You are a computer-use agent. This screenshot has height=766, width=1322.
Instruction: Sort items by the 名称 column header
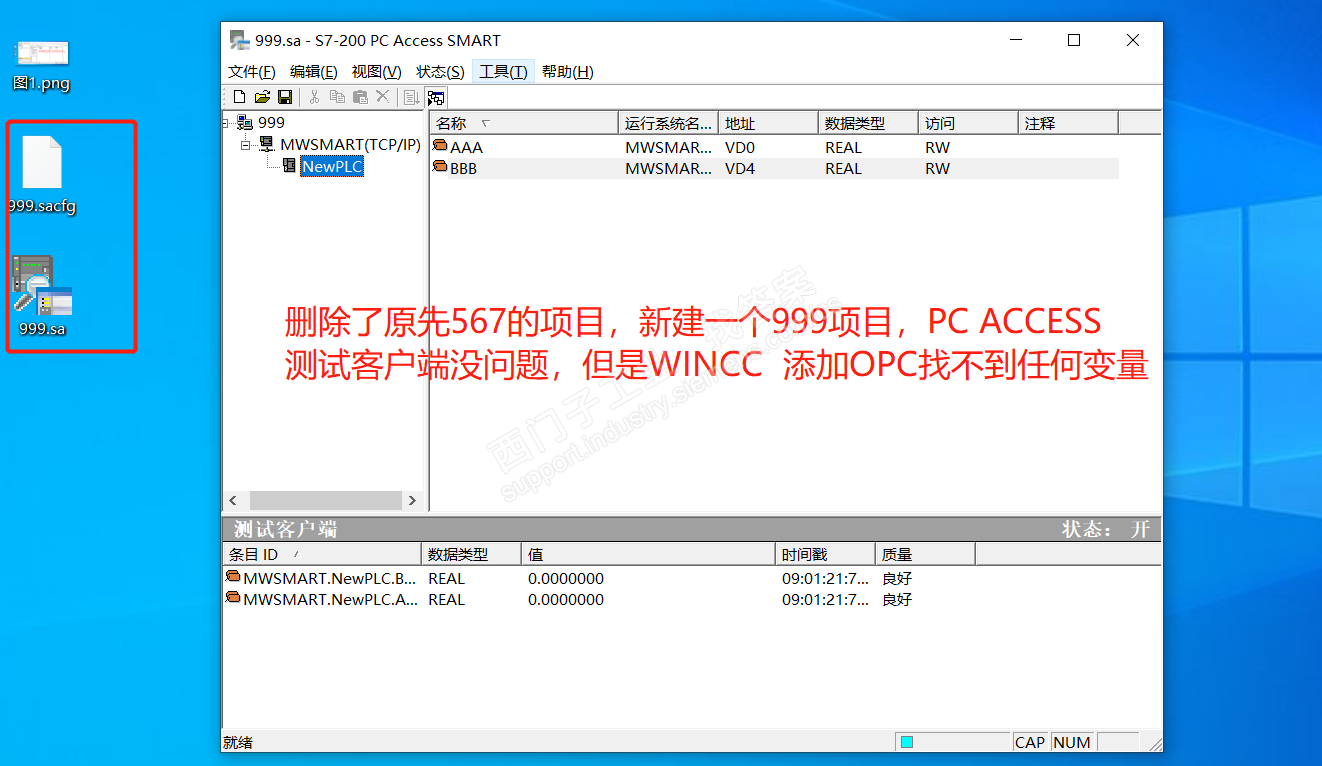coord(524,123)
